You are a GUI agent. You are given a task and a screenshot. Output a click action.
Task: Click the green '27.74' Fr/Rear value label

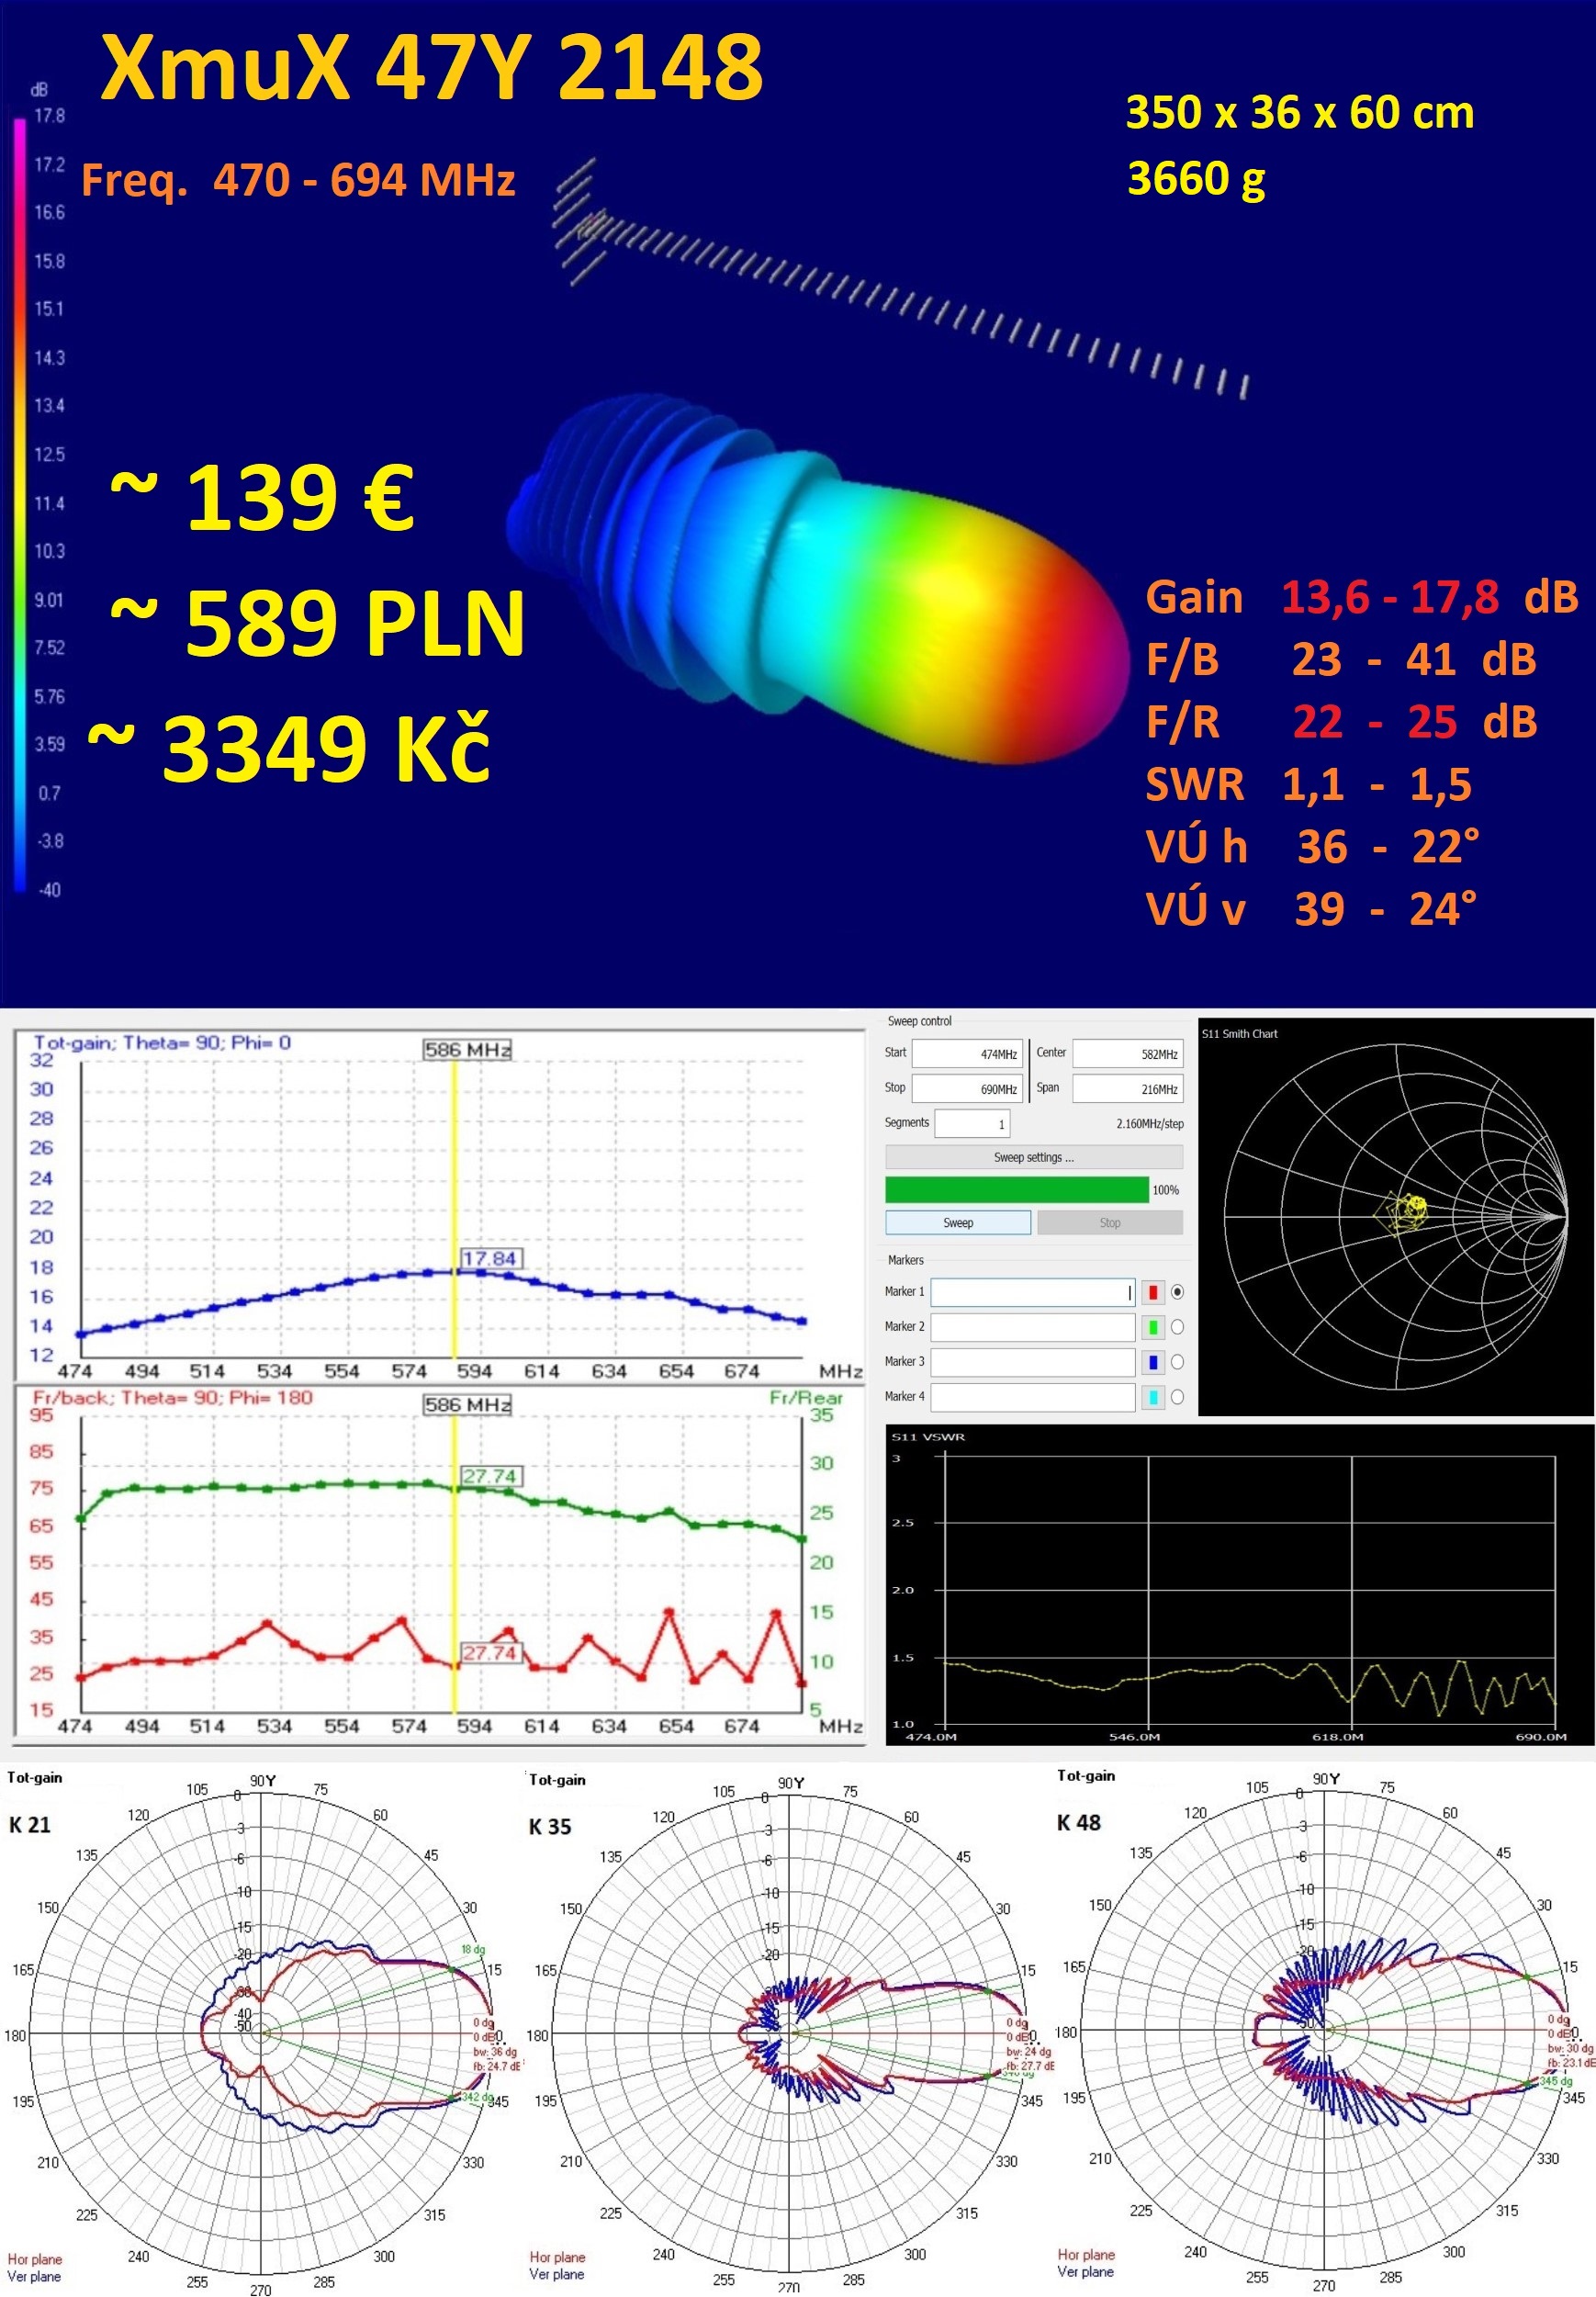tap(490, 1476)
